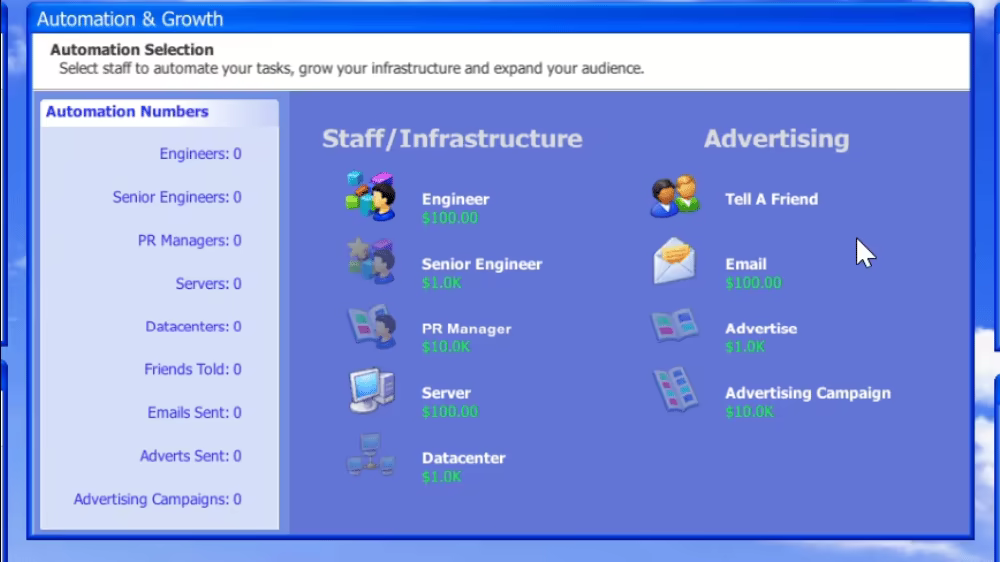Viewport: 1000px width, 562px height.
Task: Click the Email advertising label
Action: coord(746,264)
